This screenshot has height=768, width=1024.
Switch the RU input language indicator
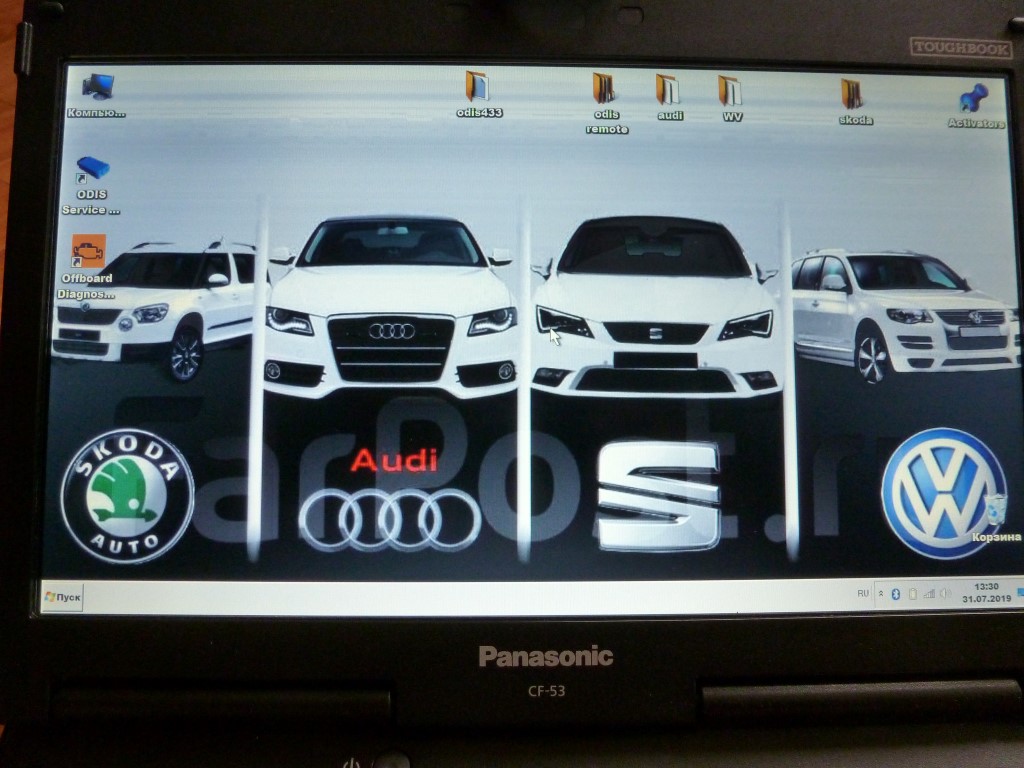click(x=863, y=594)
